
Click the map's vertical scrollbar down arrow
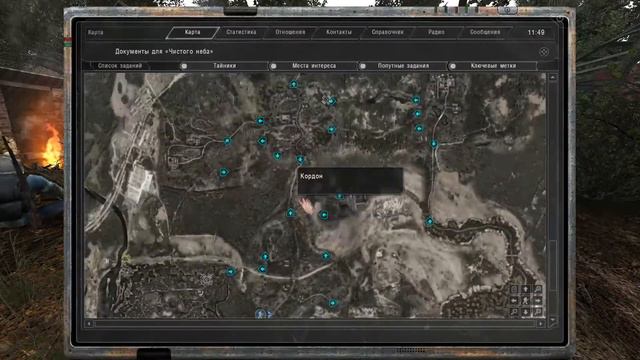click(553, 320)
